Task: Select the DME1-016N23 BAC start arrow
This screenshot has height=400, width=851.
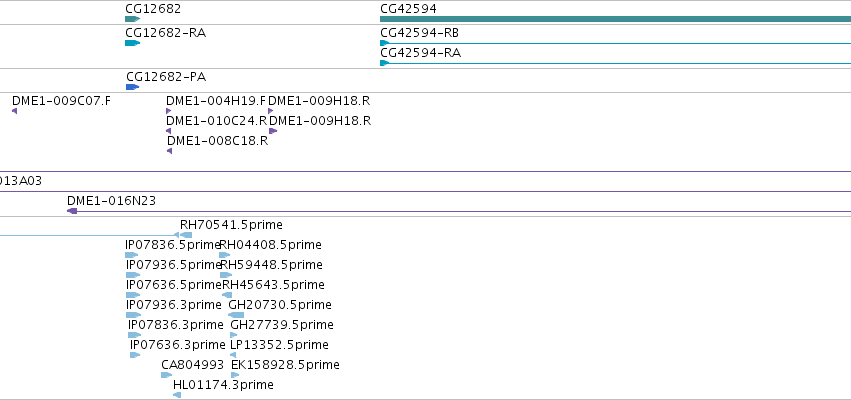Action: (x=72, y=211)
